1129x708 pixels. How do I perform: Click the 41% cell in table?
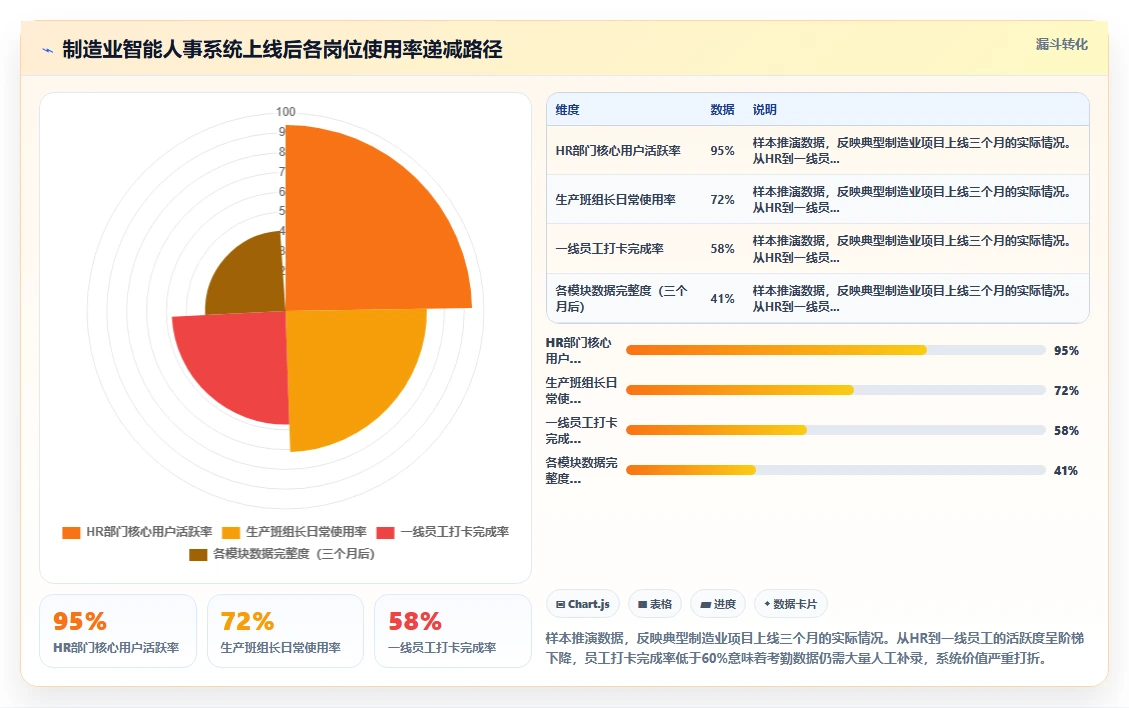[x=722, y=298]
